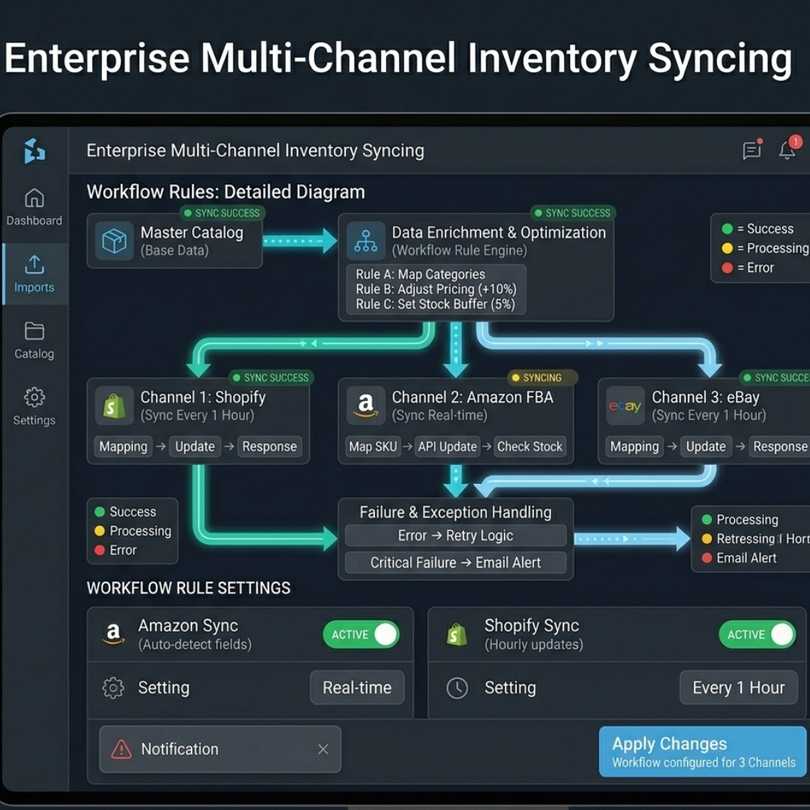Click the Master Catalog box icon

coord(113,241)
